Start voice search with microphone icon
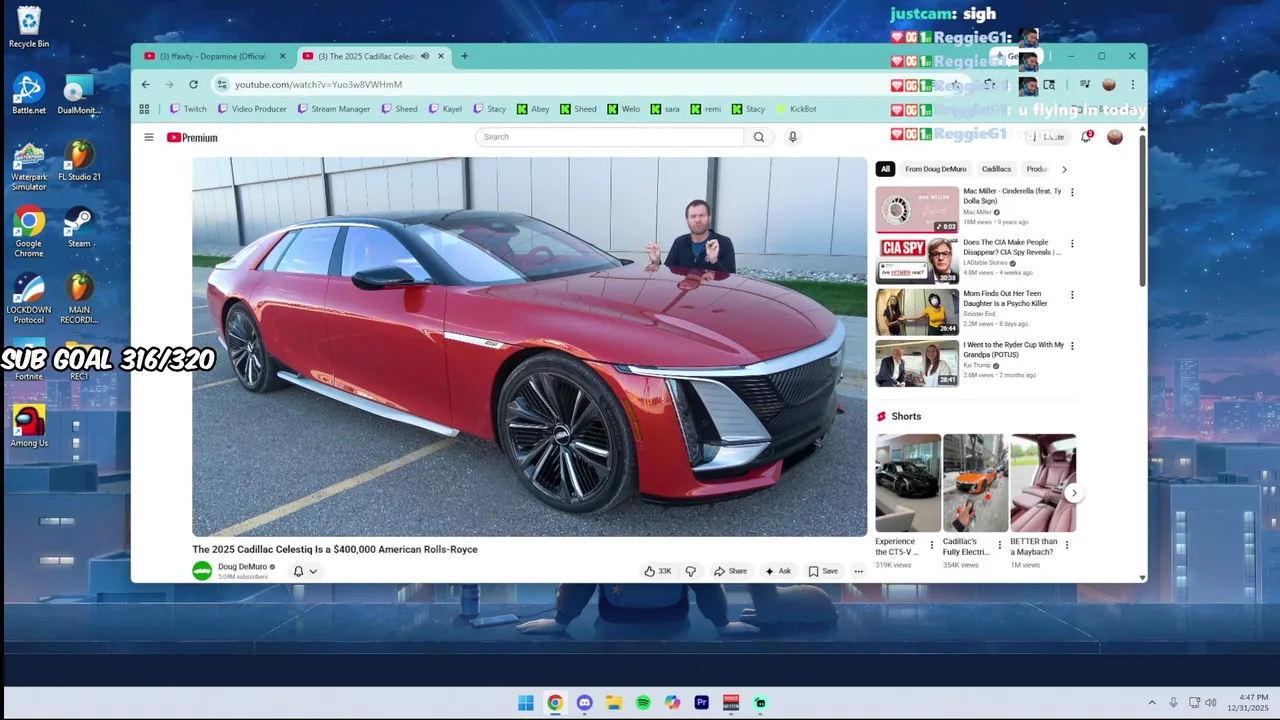The width and height of the screenshot is (1280, 720). (x=793, y=137)
